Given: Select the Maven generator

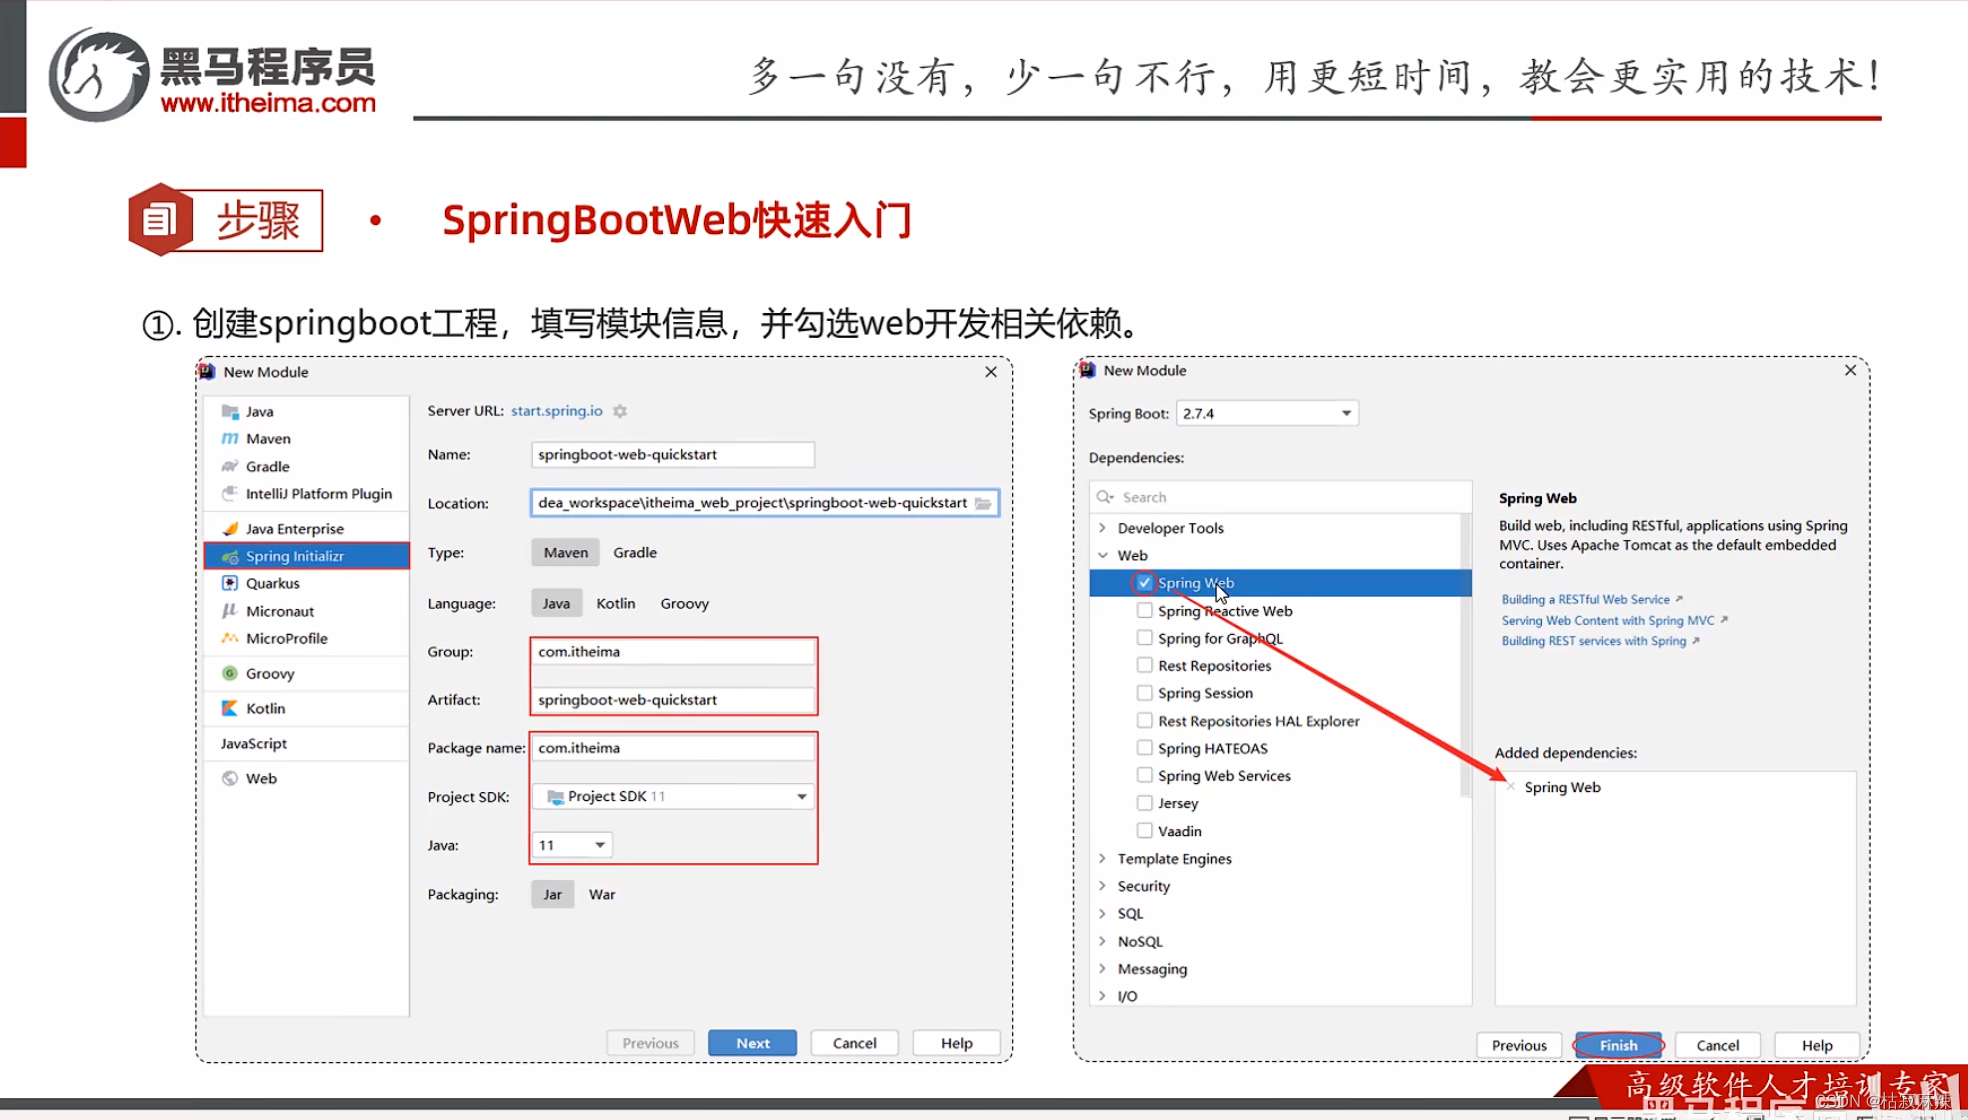Looking at the screenshot, I should coord(266,438).
